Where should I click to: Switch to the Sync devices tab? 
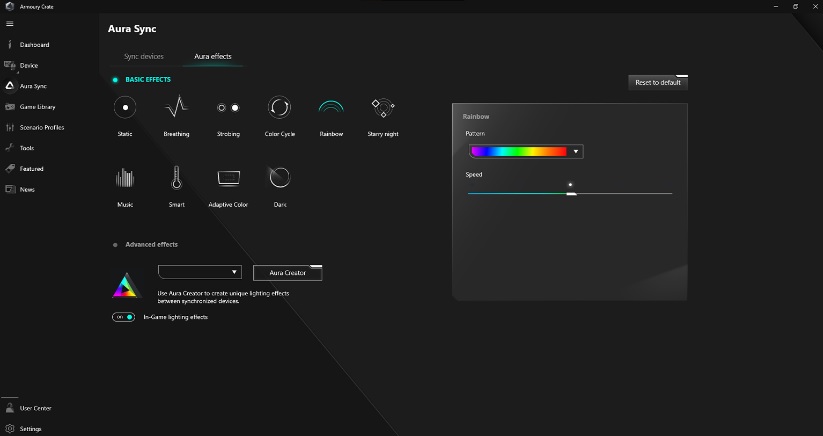(144, 56)
